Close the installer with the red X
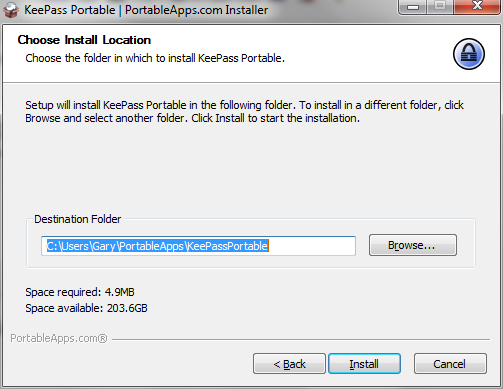This screenshot has width=503, height=389. coord(477,7)
